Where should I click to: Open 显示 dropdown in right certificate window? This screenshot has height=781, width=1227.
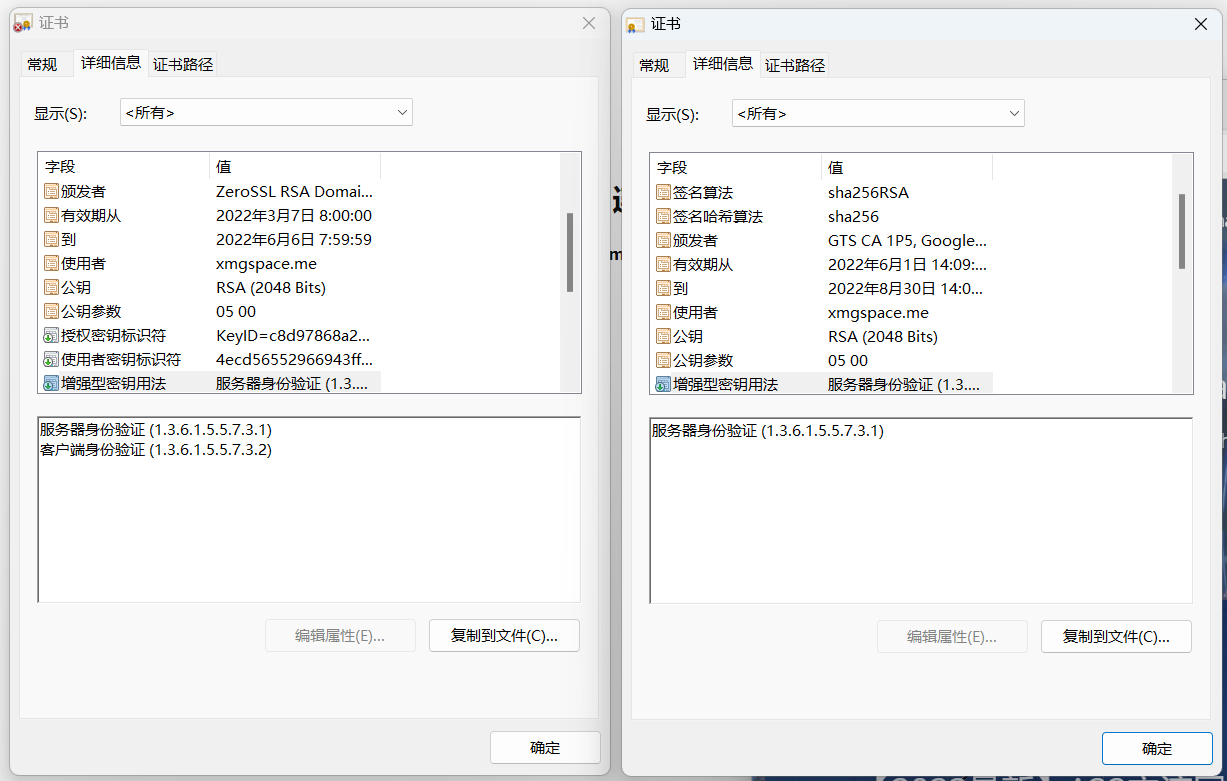coord(878,113)
